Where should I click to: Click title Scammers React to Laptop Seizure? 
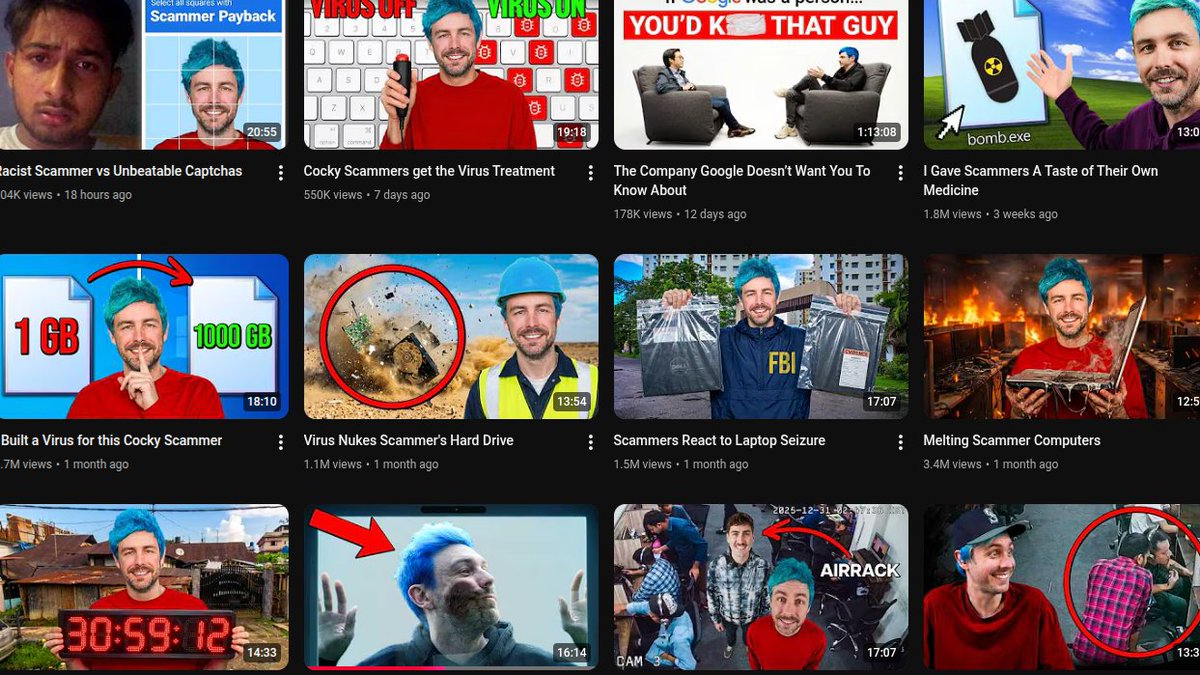coord(720,440)
